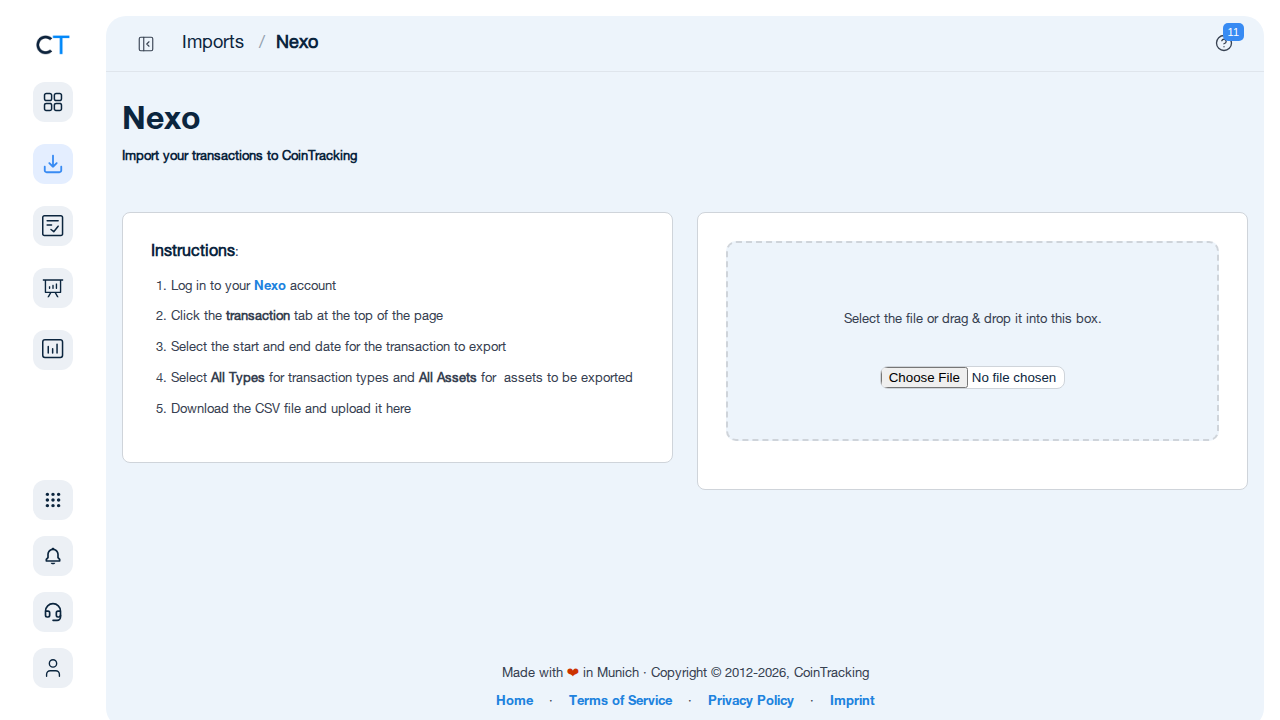Open the bar chart reports icon
Image resolution: width=1280 pixels, height=720 pixels.
[53, 350]
